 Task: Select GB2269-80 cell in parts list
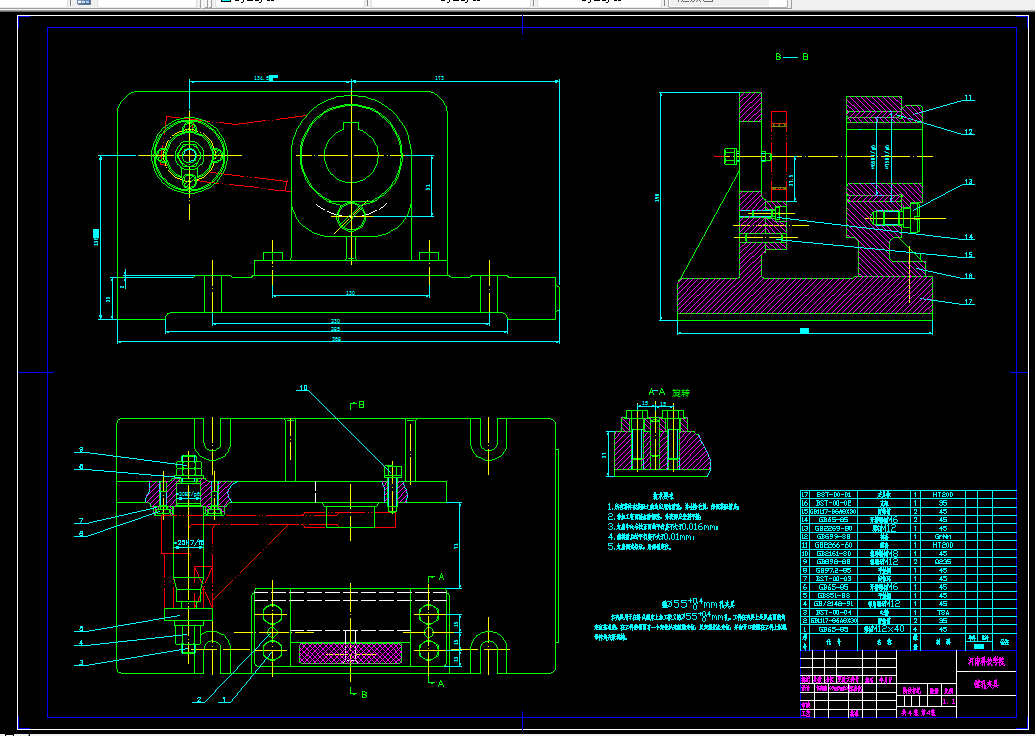click(x=833, y=528)
